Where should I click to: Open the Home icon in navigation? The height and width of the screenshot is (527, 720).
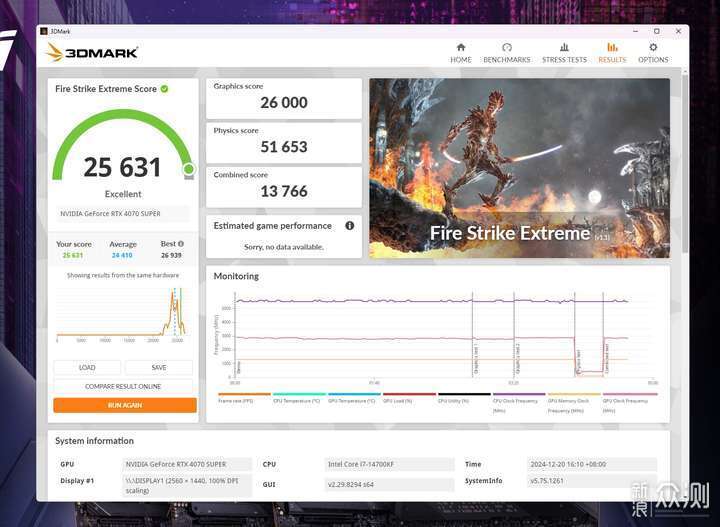(461, 47)
